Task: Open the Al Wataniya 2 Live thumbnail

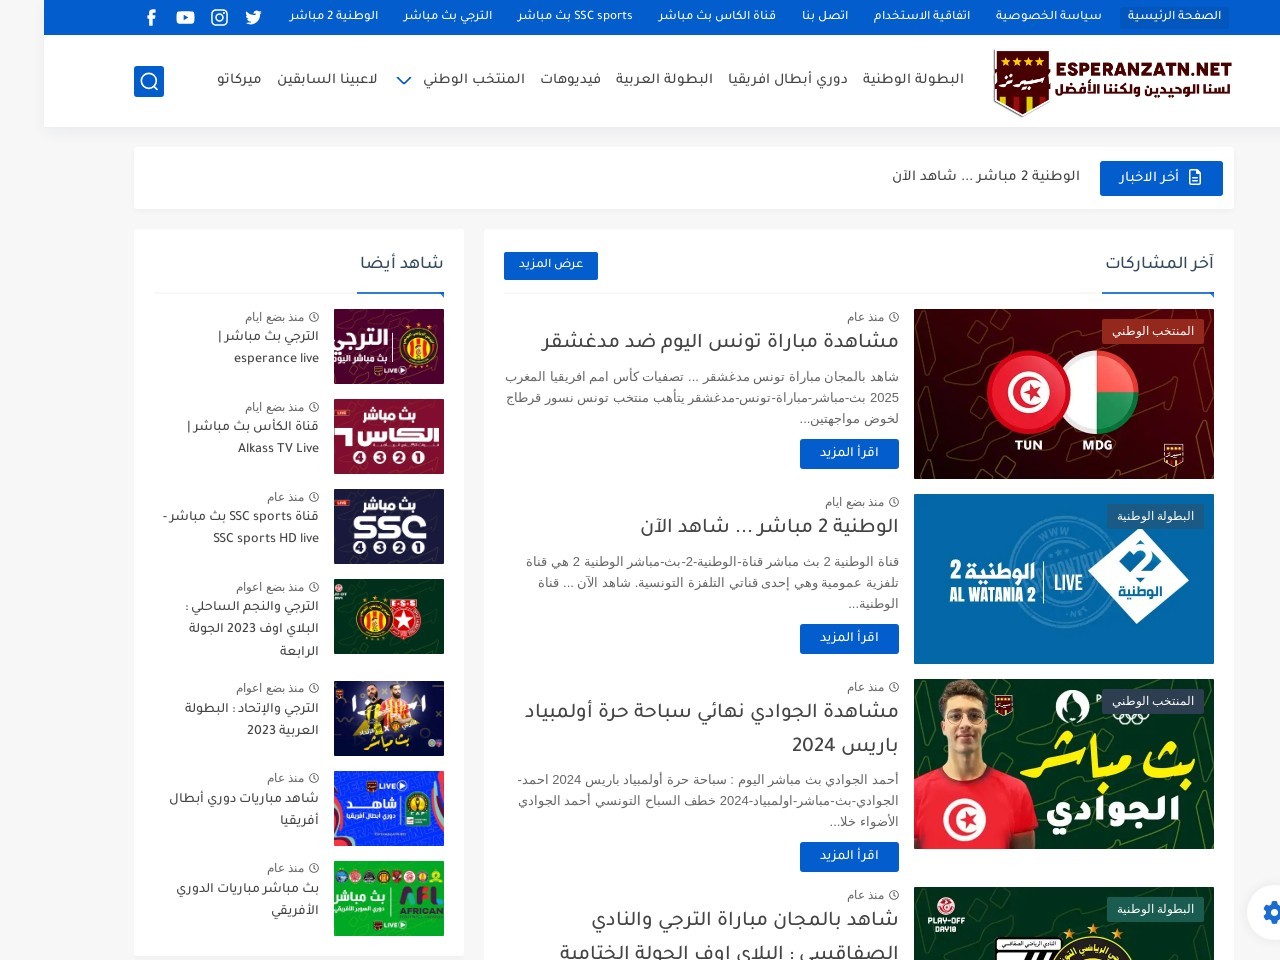Action: (1064, 579)
